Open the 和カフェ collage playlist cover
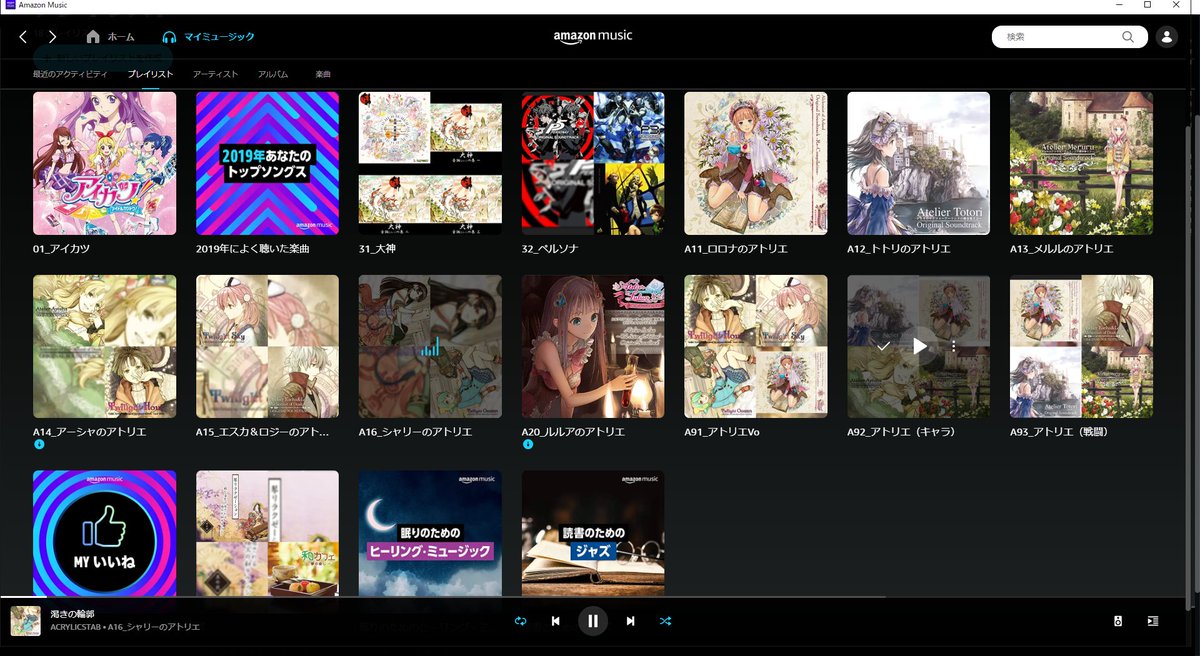 (x=267, y=533)
